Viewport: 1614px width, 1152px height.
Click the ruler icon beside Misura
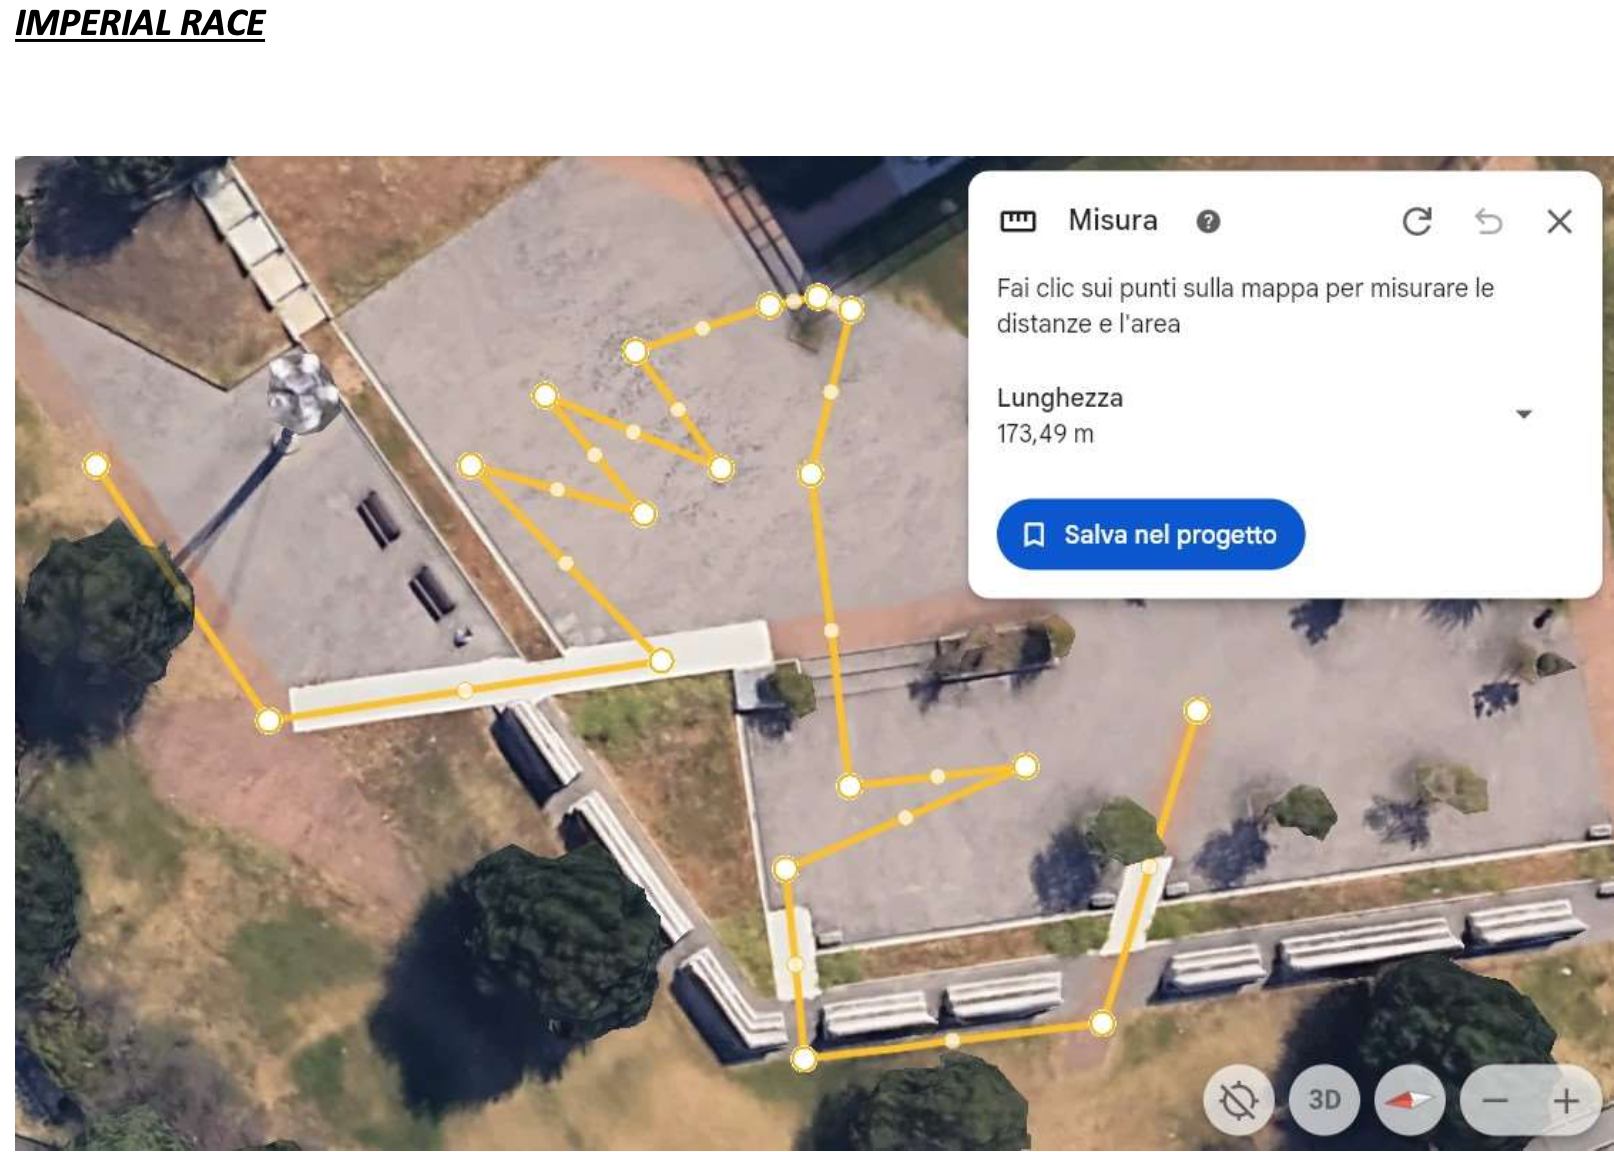[x=1018, y=221]
